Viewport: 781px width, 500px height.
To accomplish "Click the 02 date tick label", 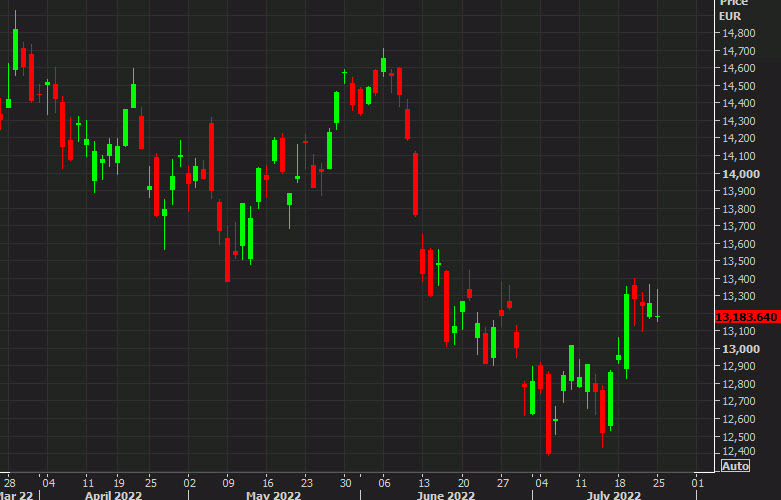I will [x=189, y=483].
